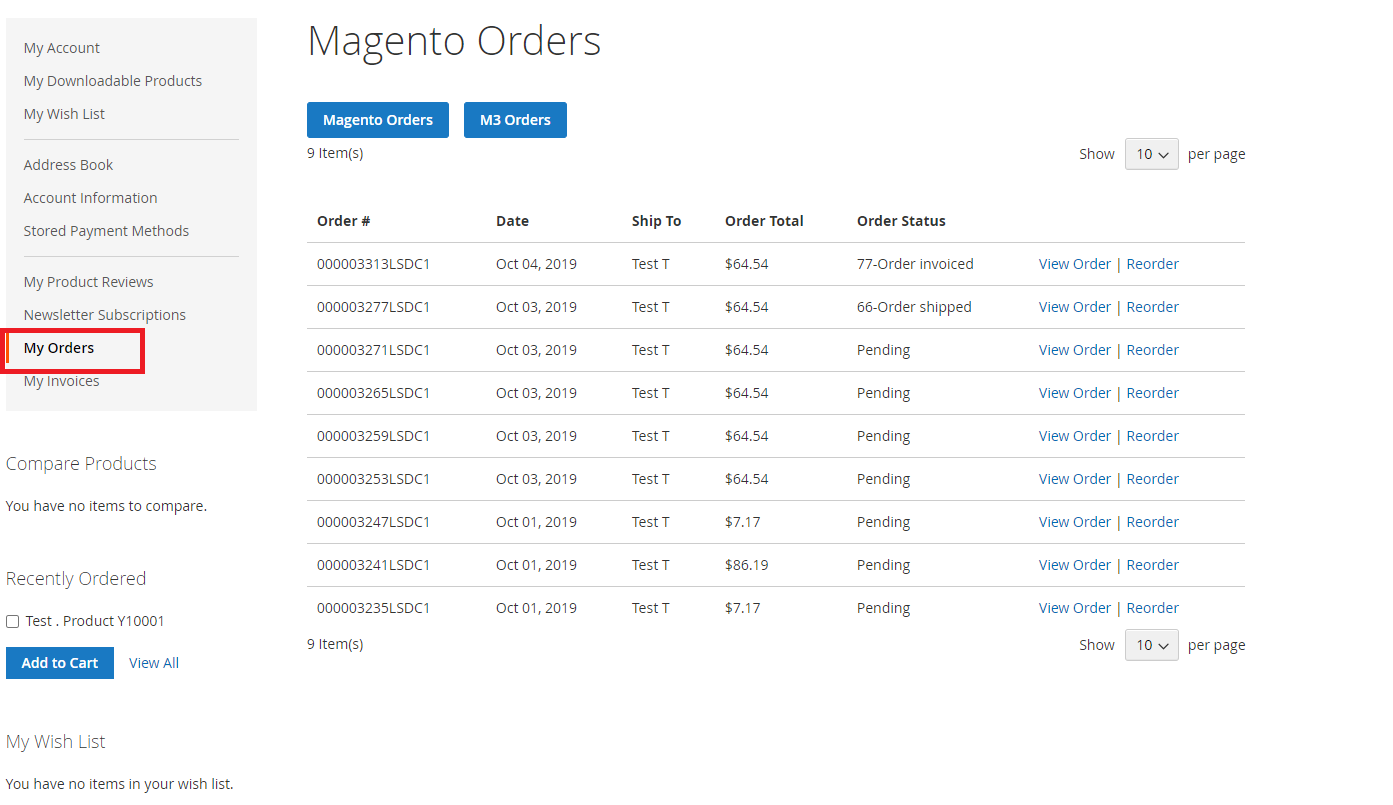
Task: Click the 66-Order shipped status
Action: click(914, 307)
